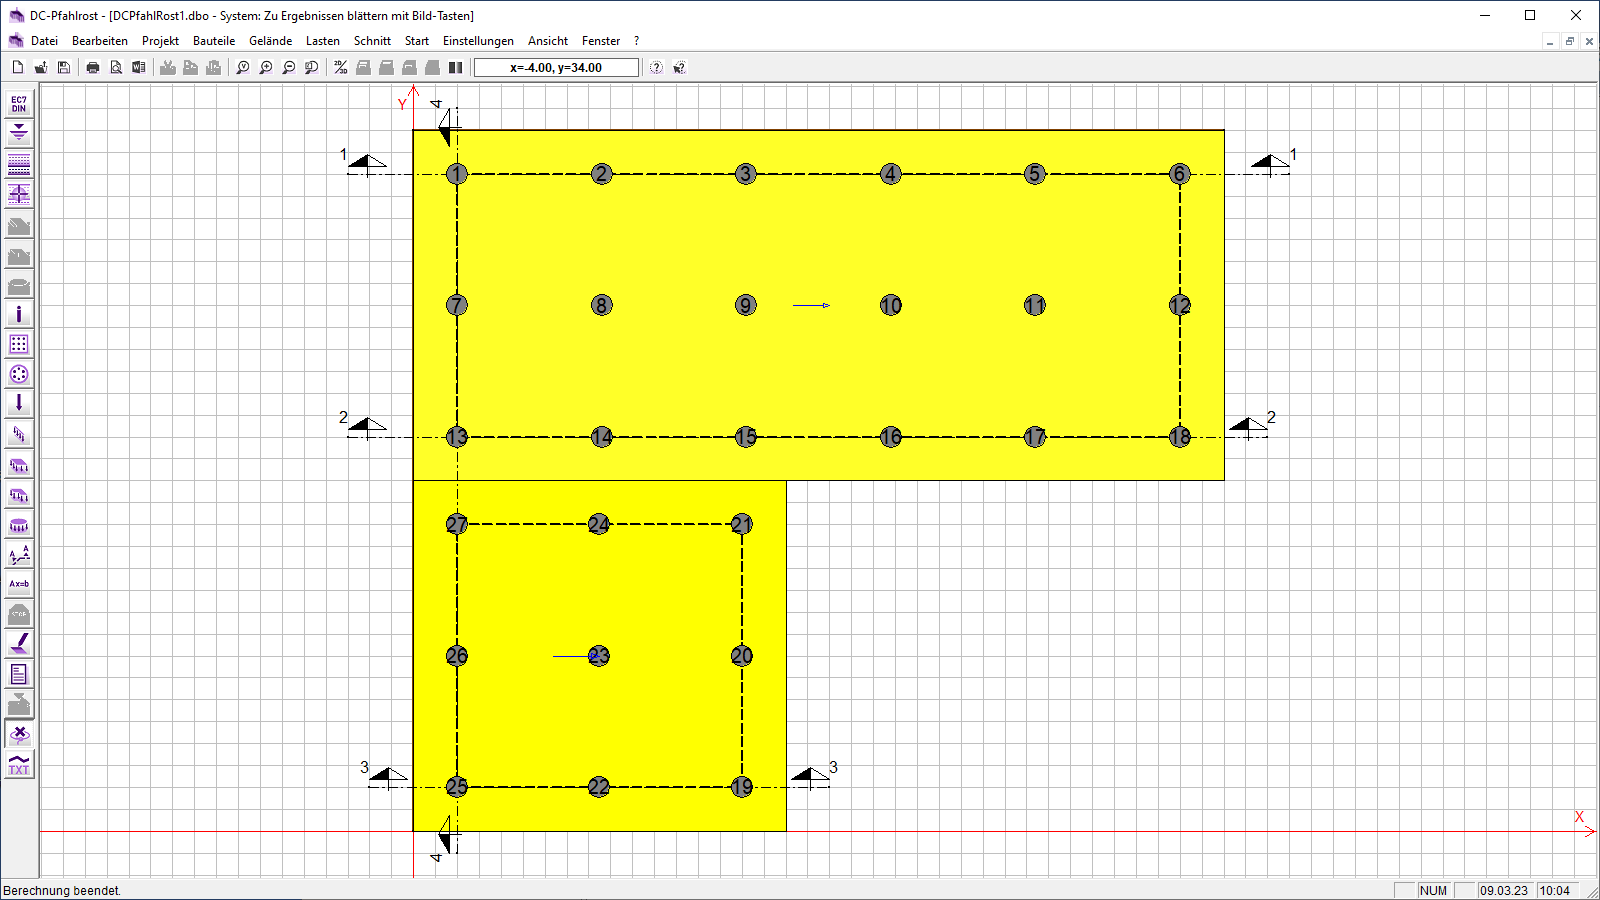The width and height of the screenshot is (1600, 900).
Task: Select the circular pile arrangement tool
Action: 19,374
